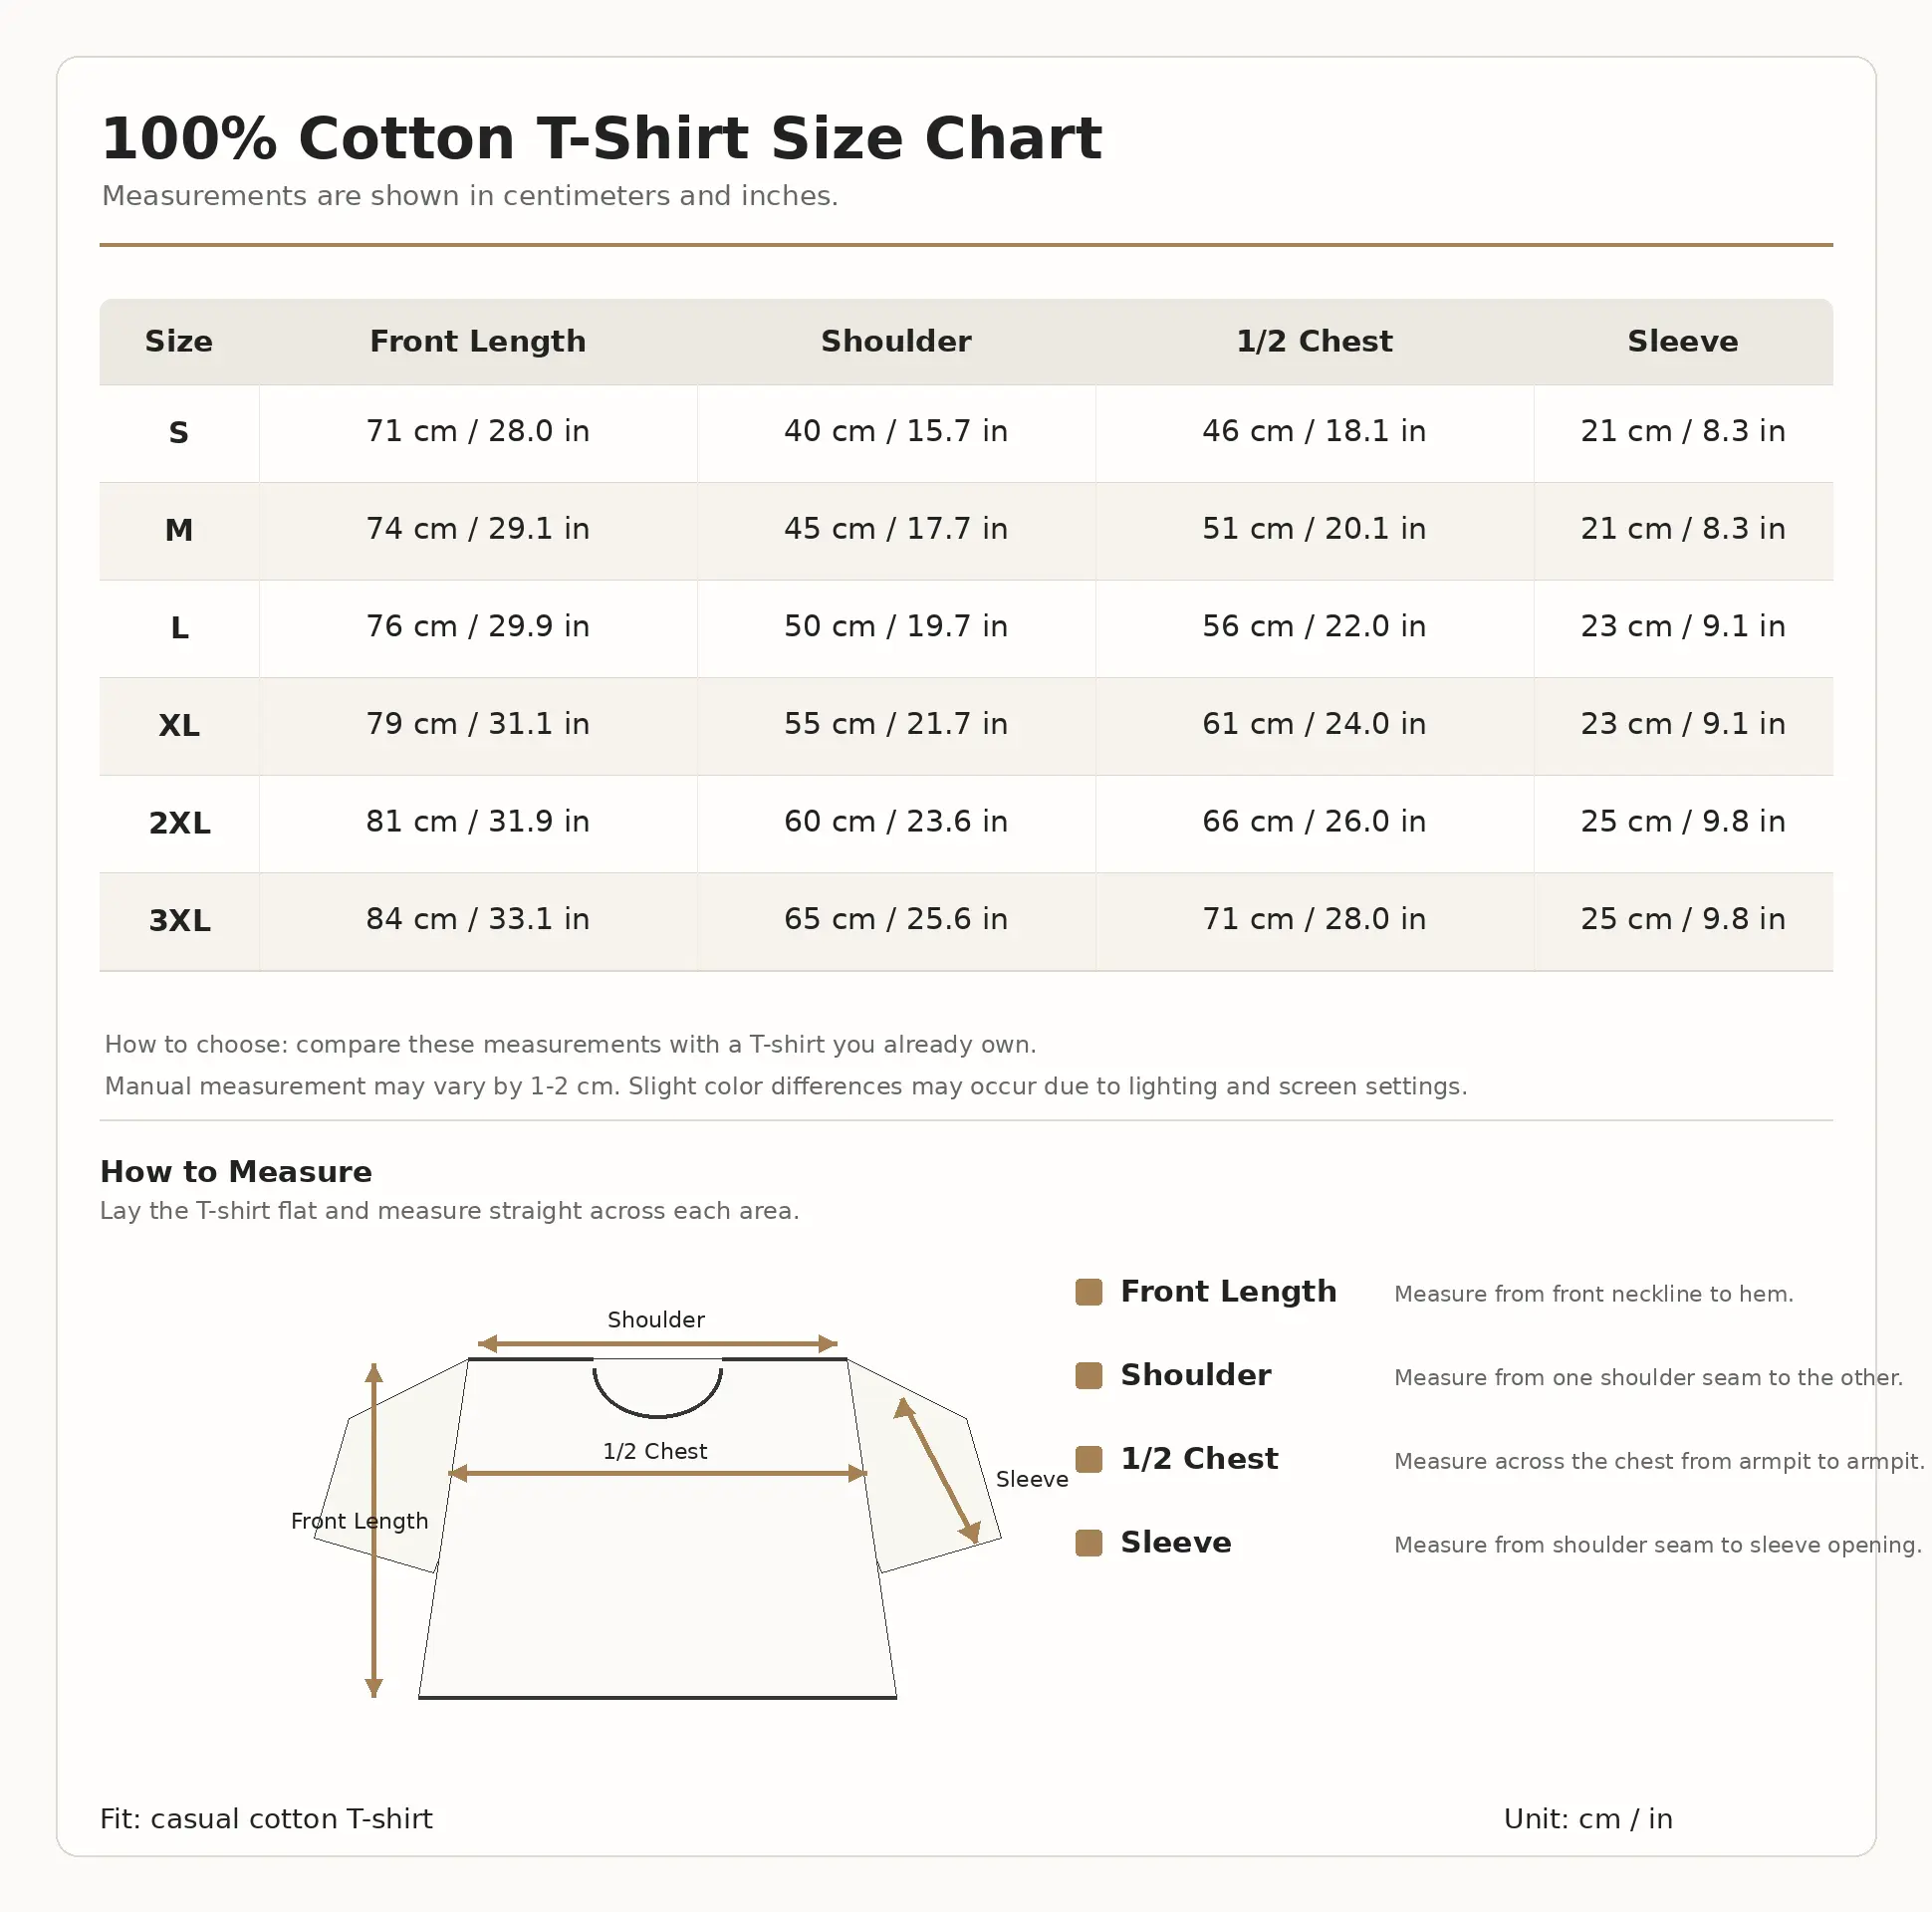This screenshot has width=1932, height=1912.
Task: Click the Shoulder legend brown square
Action: click(1088, 1376)
